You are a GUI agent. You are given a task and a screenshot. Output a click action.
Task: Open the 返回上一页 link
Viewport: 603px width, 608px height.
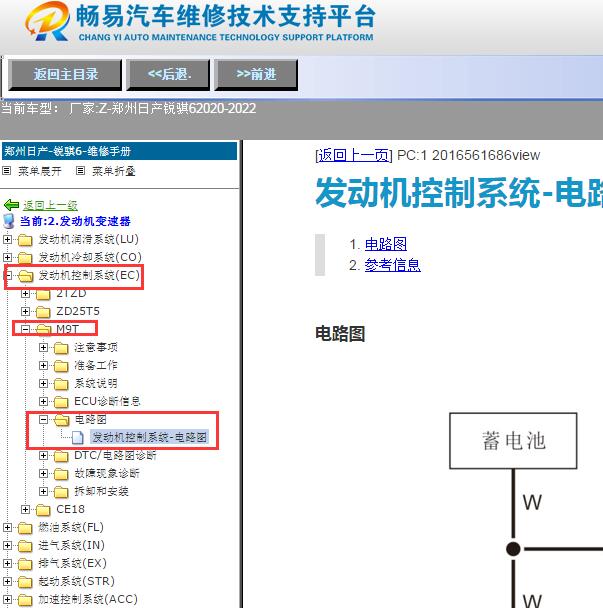pos(354,155)
